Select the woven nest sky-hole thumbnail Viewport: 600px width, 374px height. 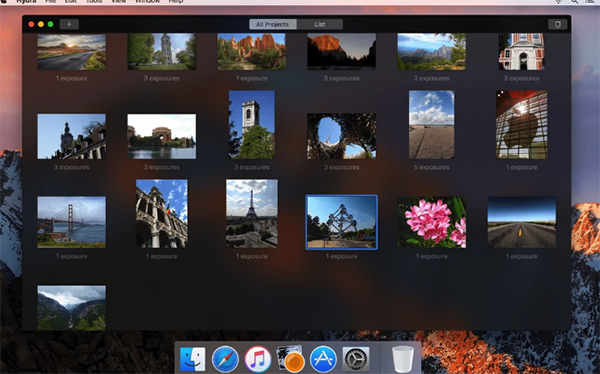pyautogui.click(x=341, y=136)
